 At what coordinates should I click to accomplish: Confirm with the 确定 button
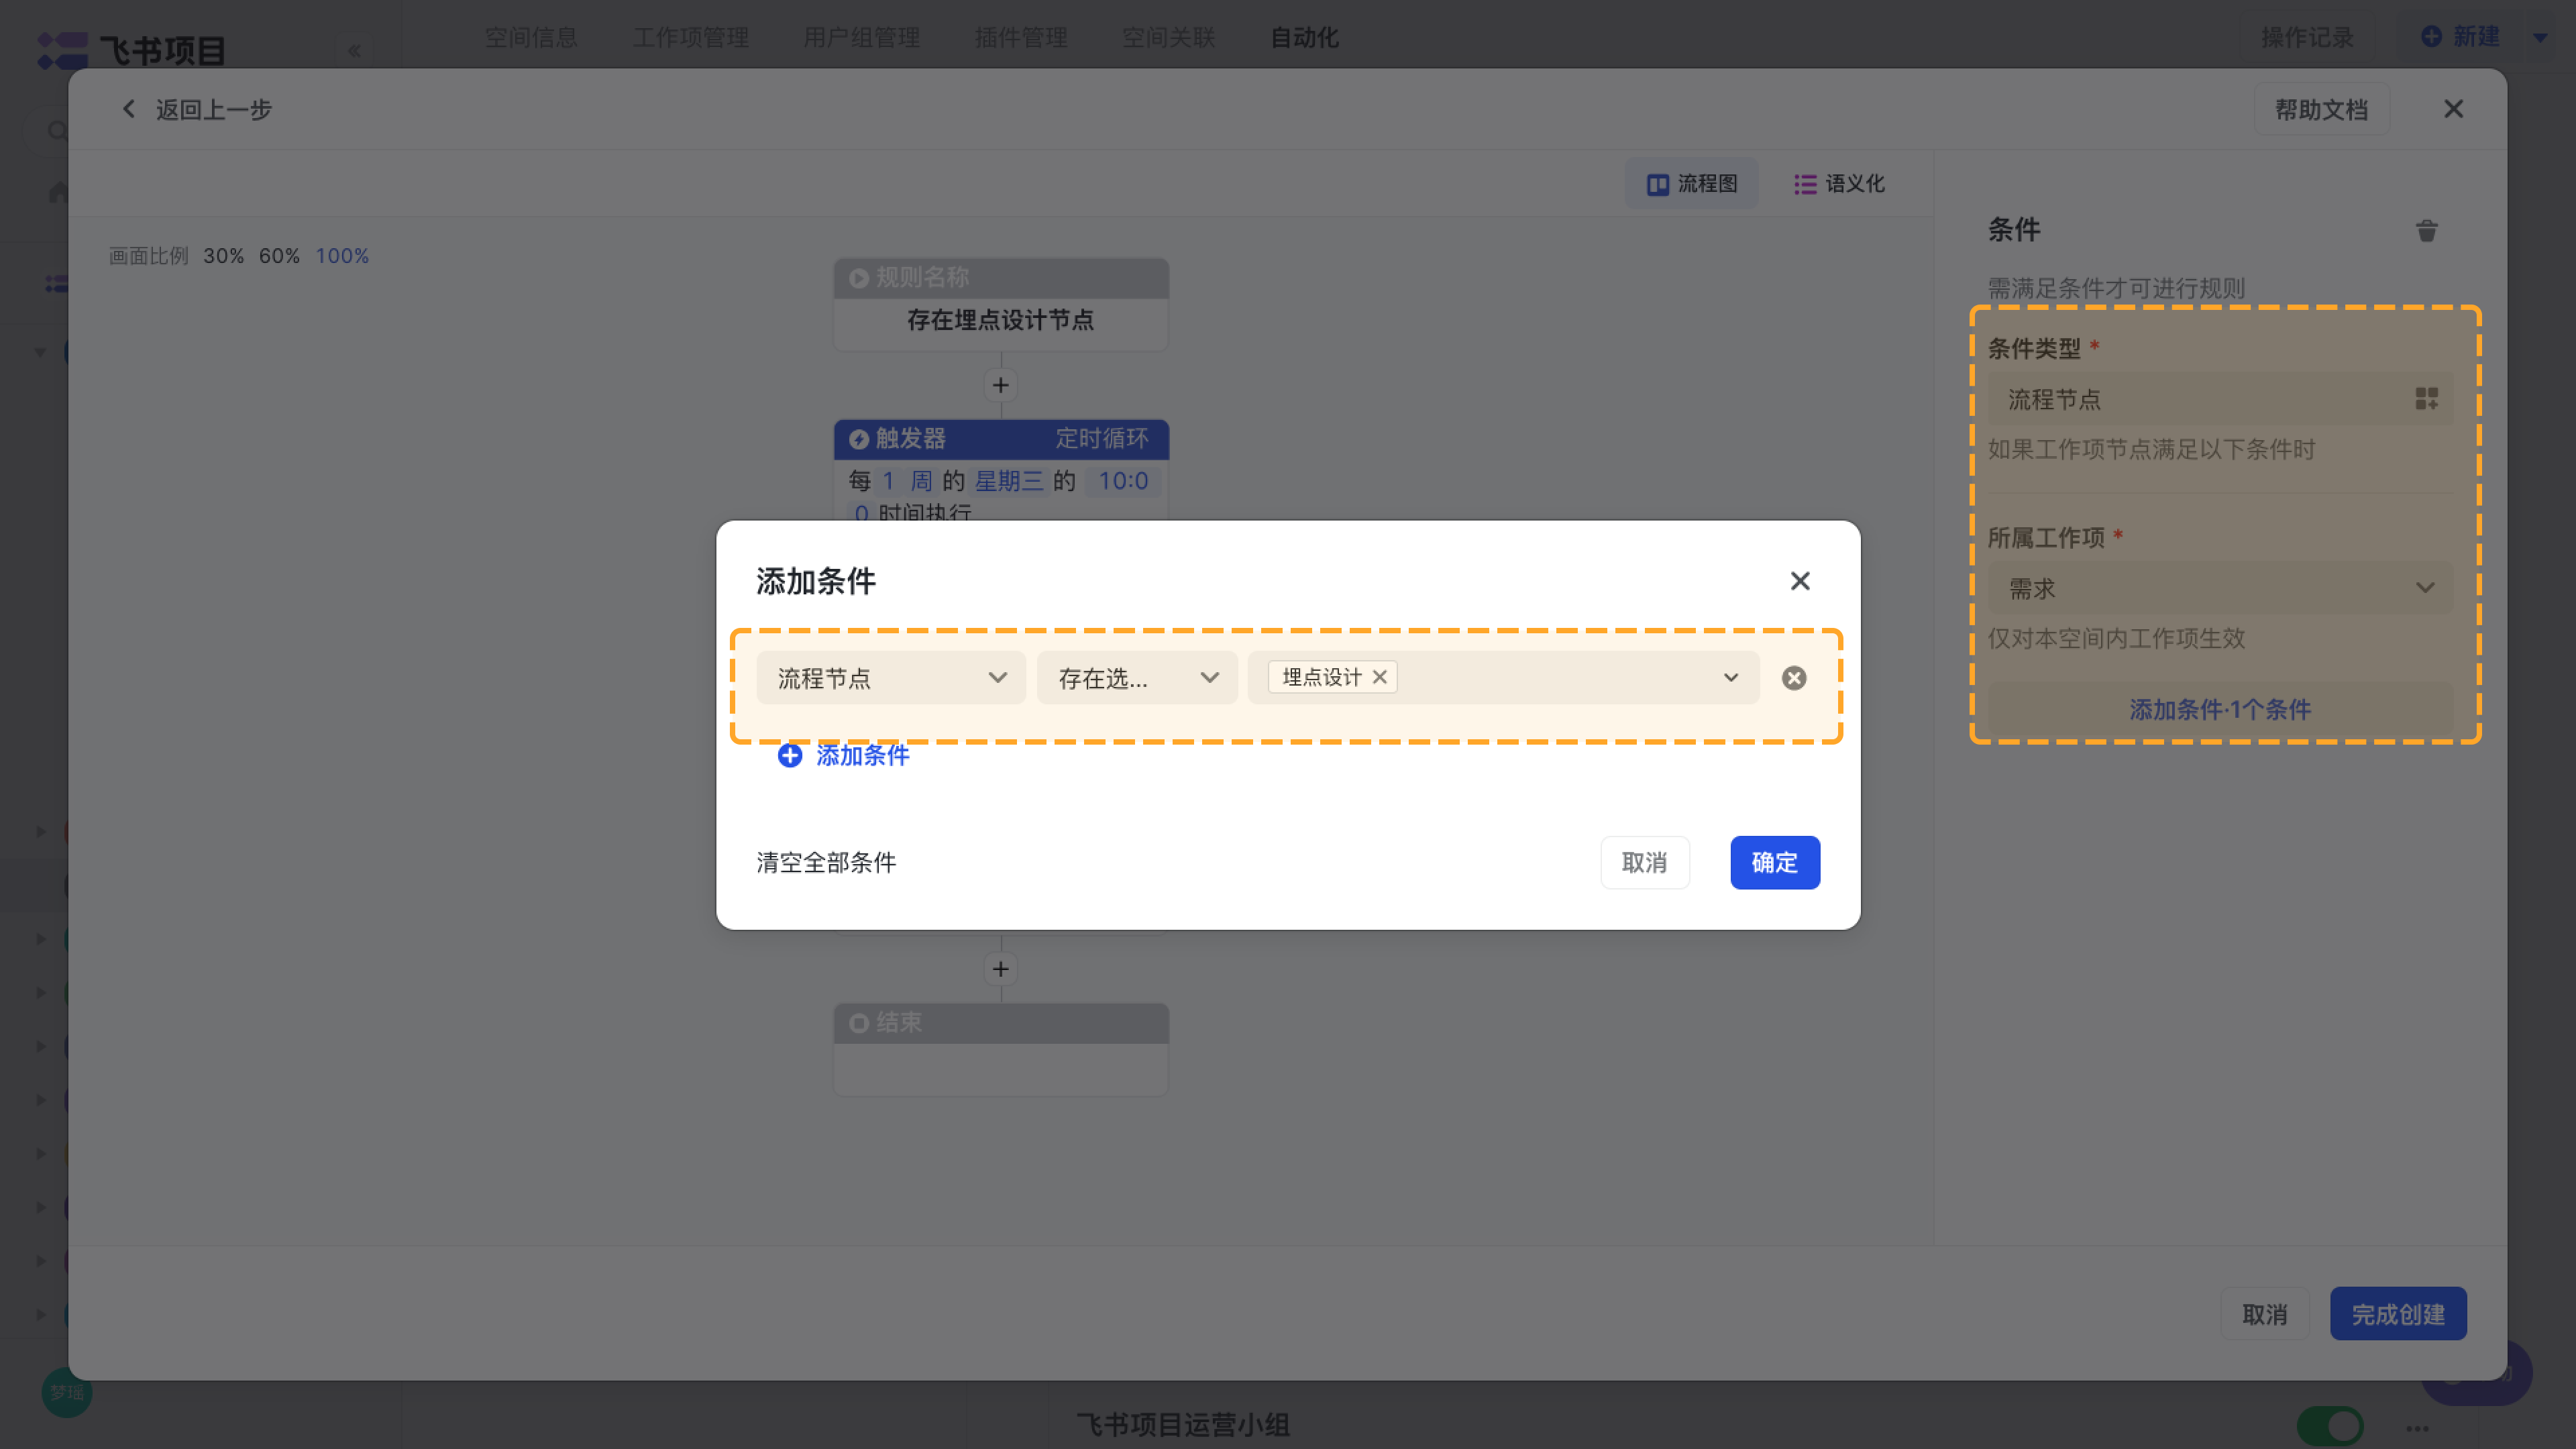(x=1775, y=862)
